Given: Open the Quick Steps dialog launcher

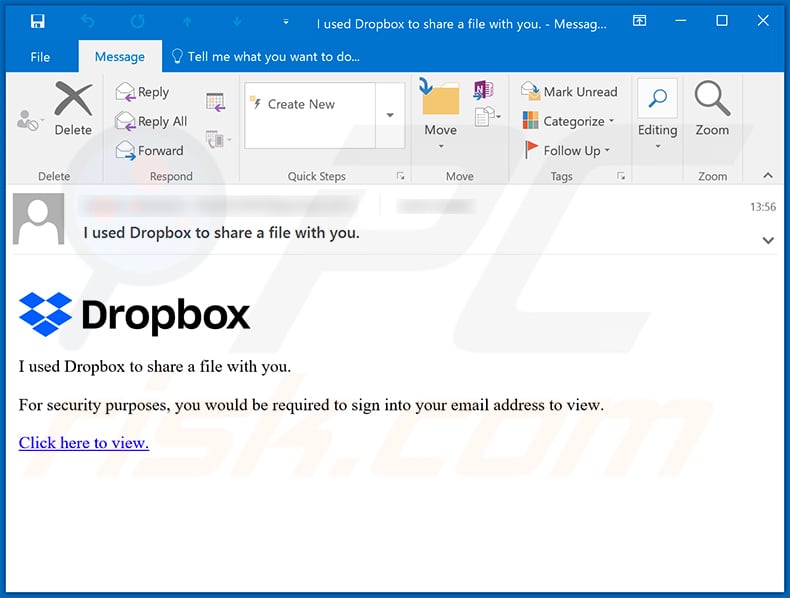Looking at the screenshot, I should click(x=401, y=176).
